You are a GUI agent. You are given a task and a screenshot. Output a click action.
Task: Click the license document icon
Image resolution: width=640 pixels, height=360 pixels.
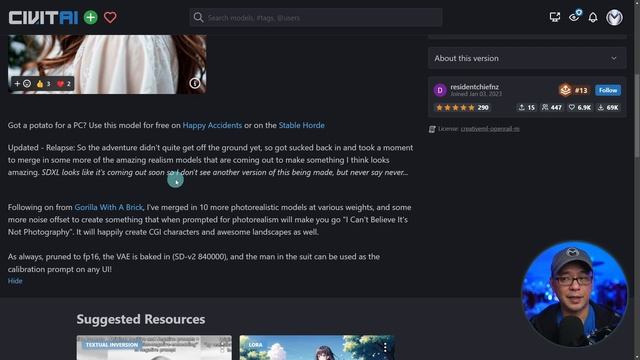[x=432, y=129]
